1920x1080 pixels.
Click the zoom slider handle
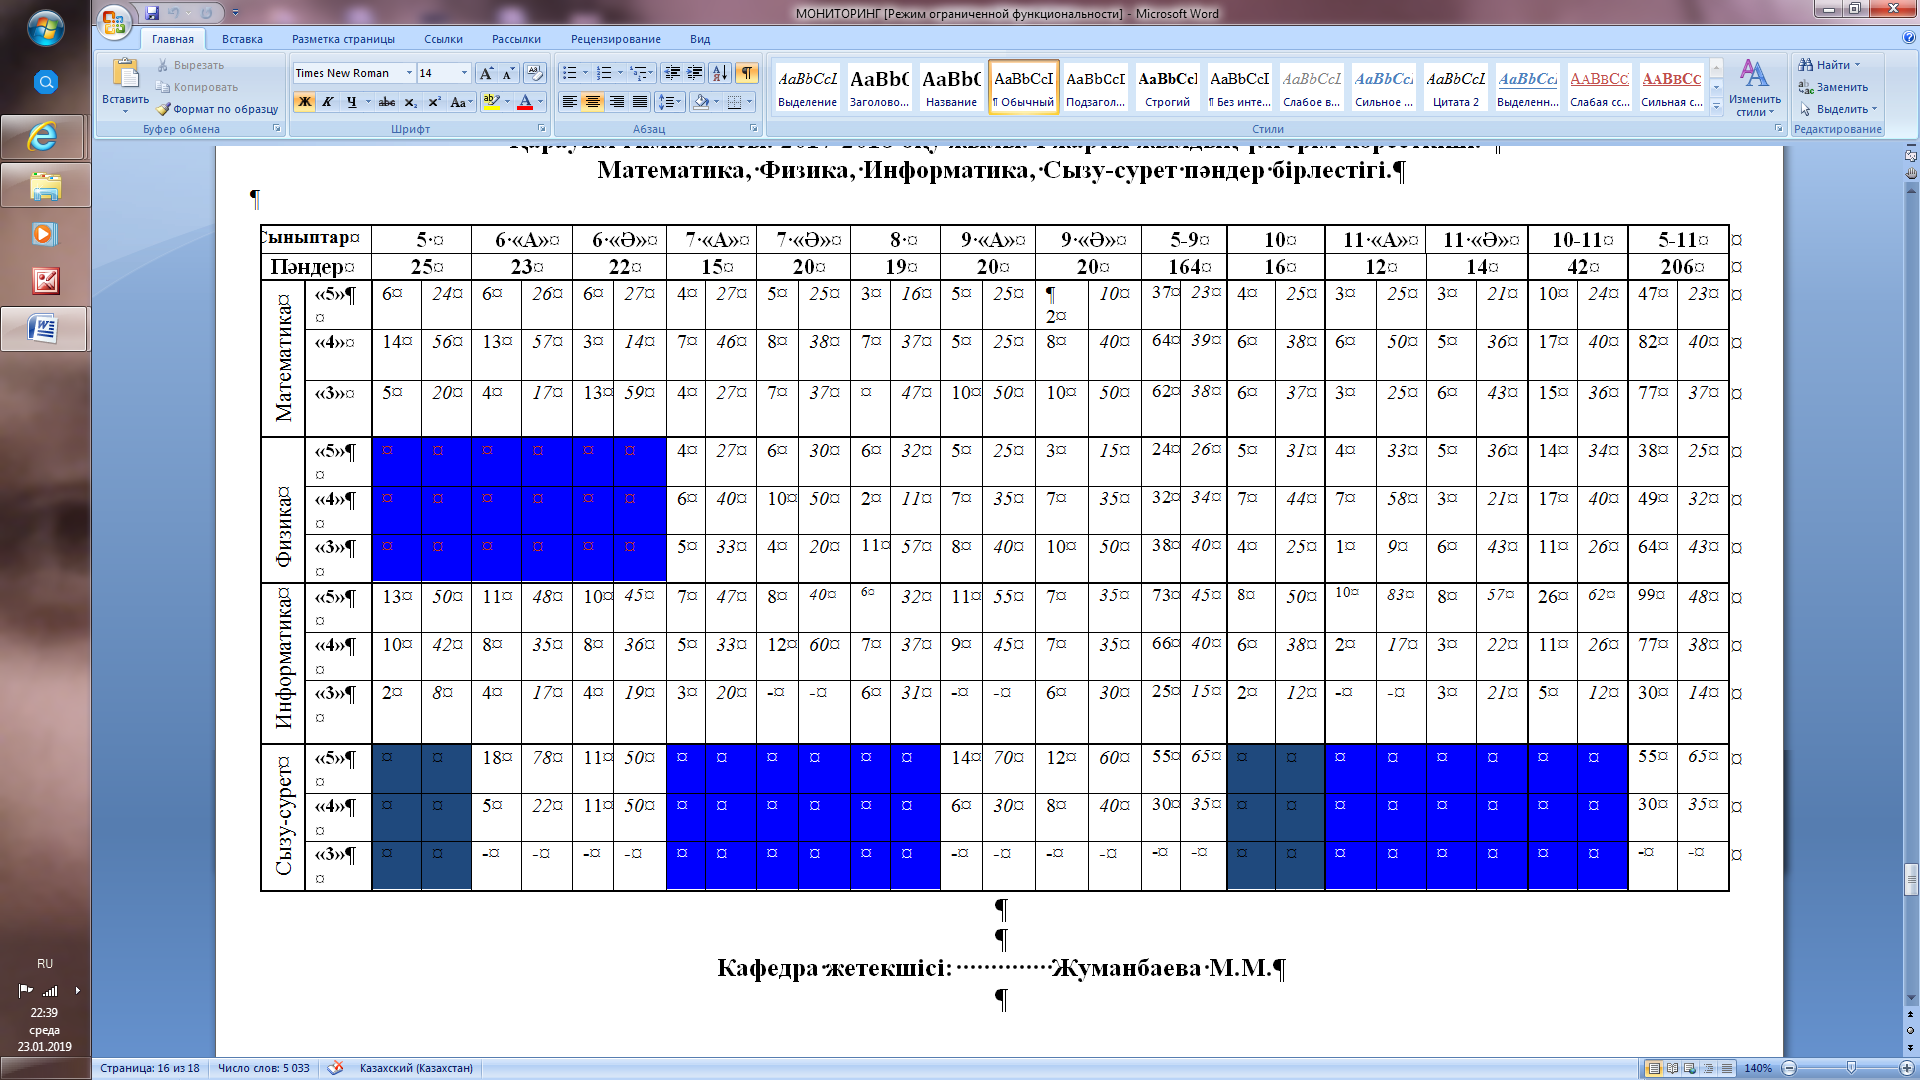1851,1068
